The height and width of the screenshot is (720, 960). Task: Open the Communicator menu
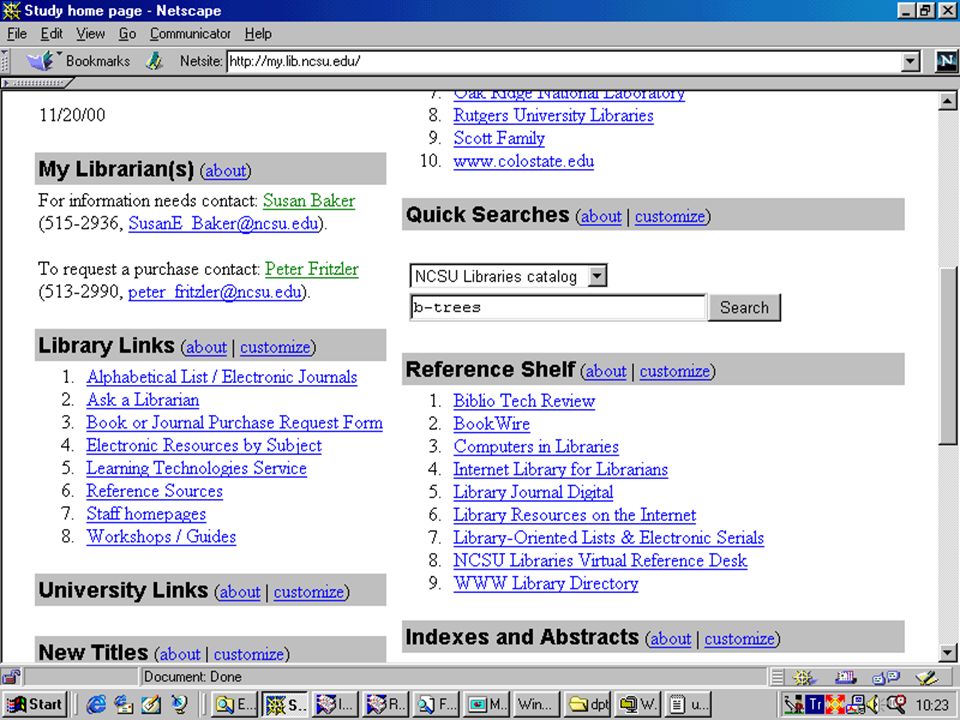tap(190, 34)
